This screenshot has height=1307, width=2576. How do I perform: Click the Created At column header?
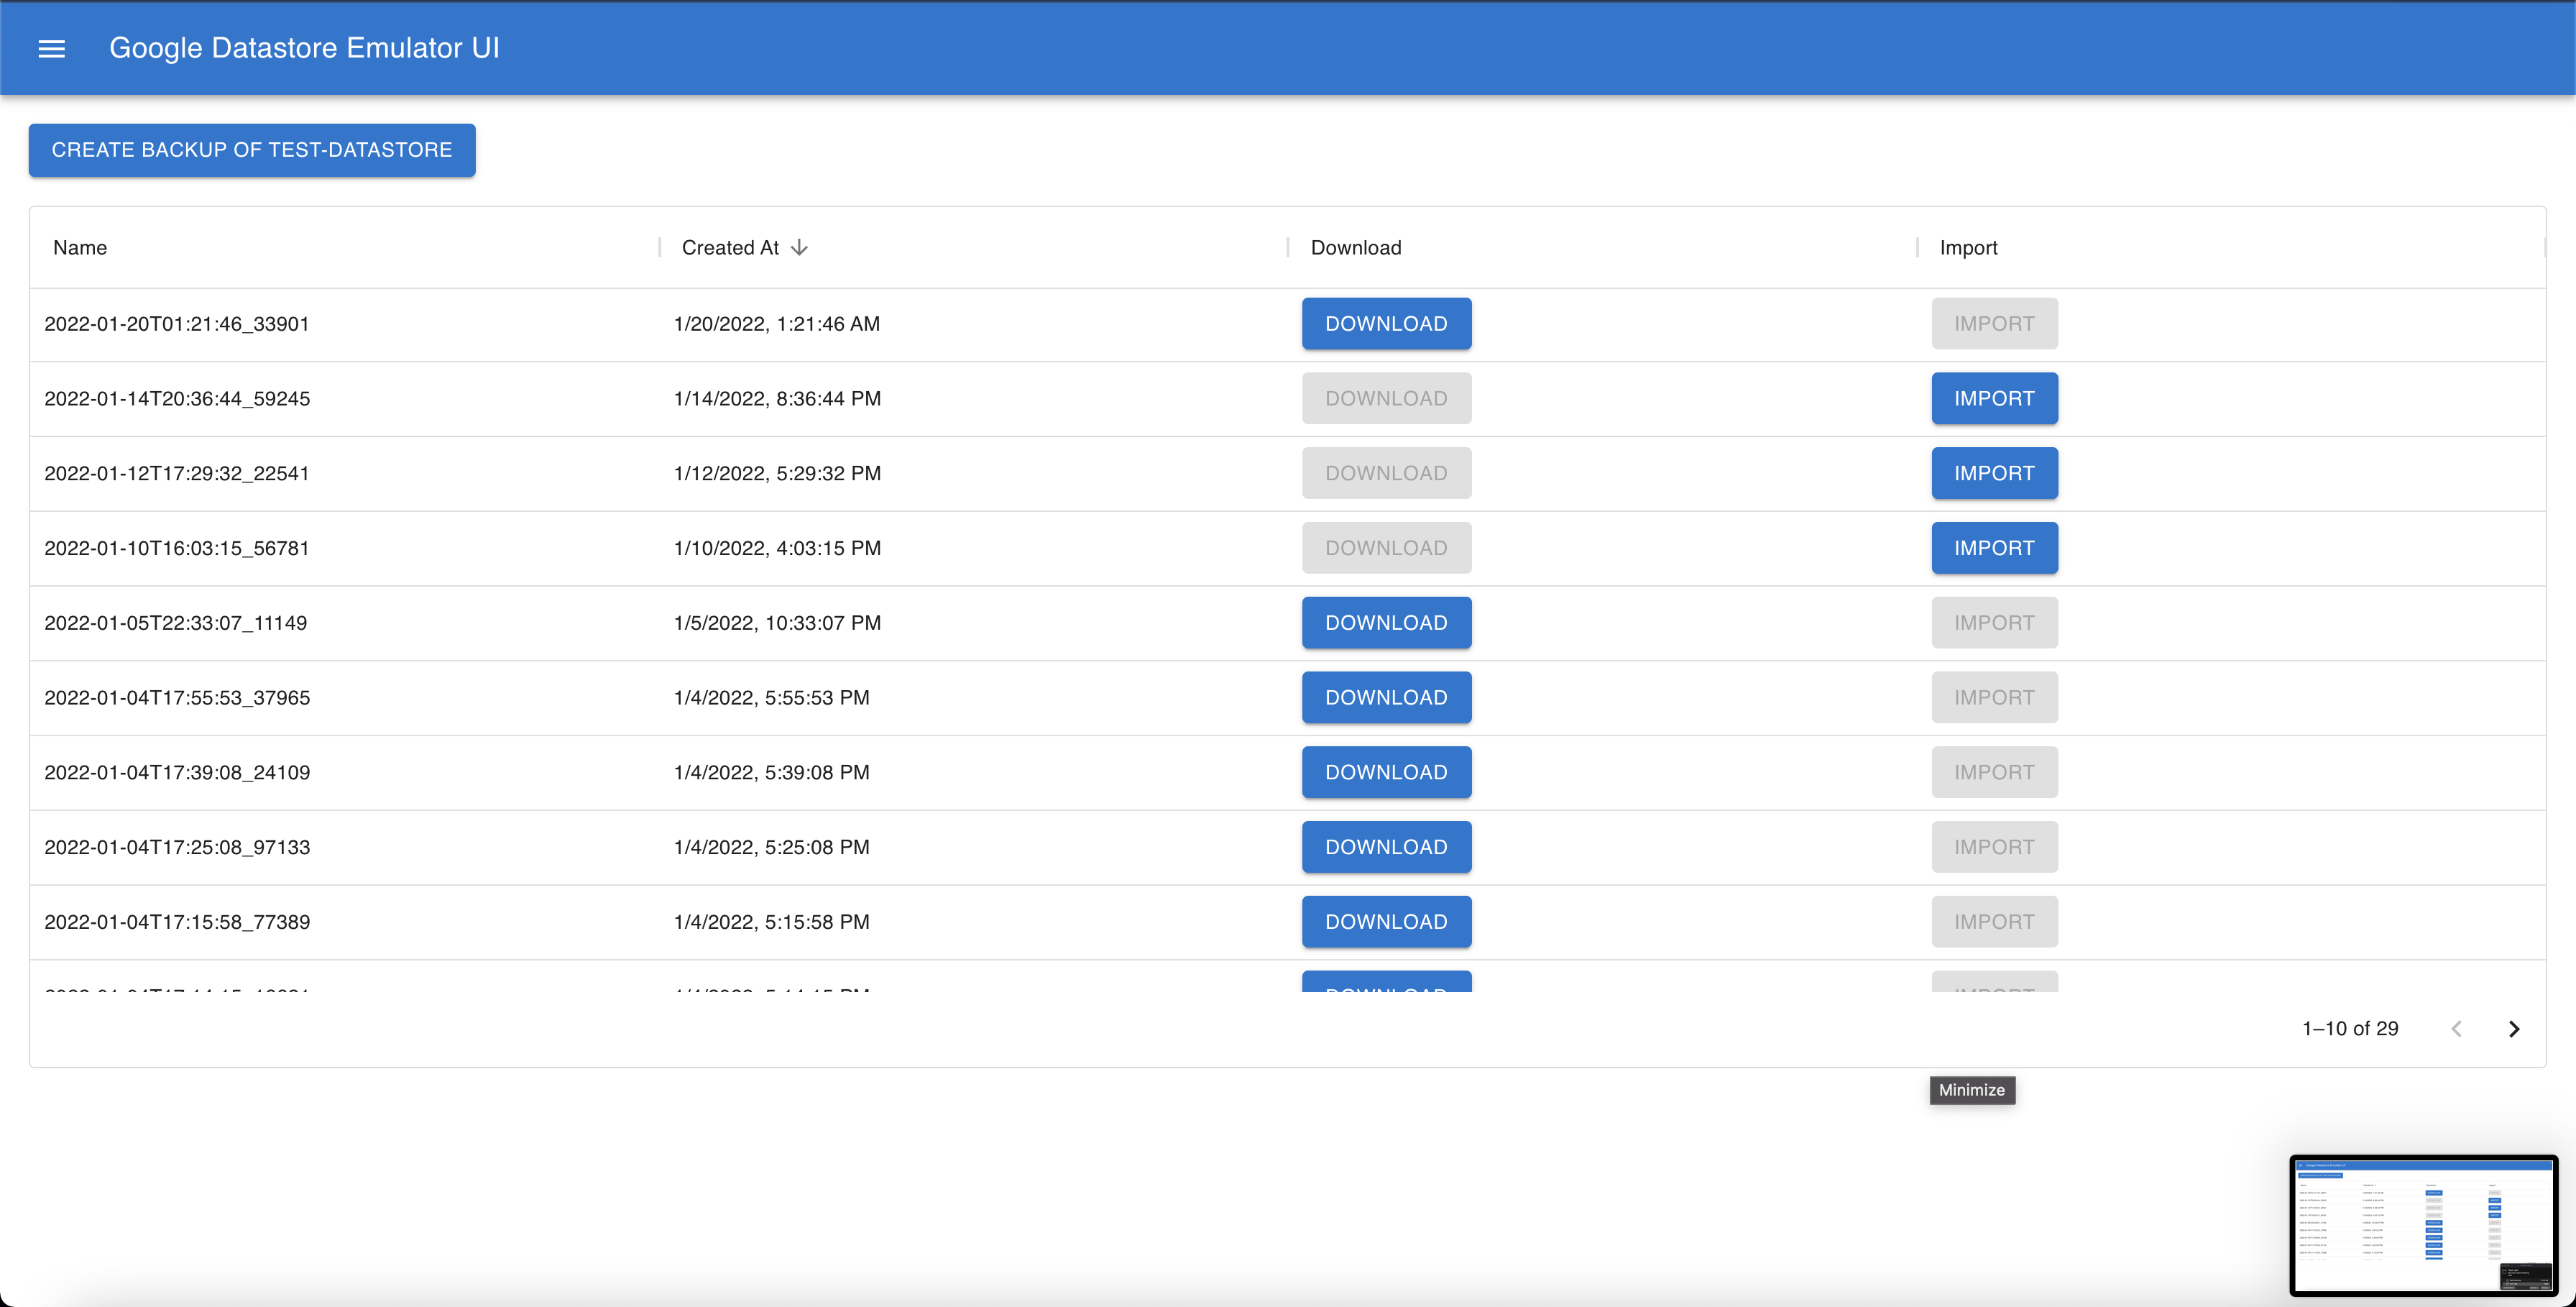coord(730,247)
